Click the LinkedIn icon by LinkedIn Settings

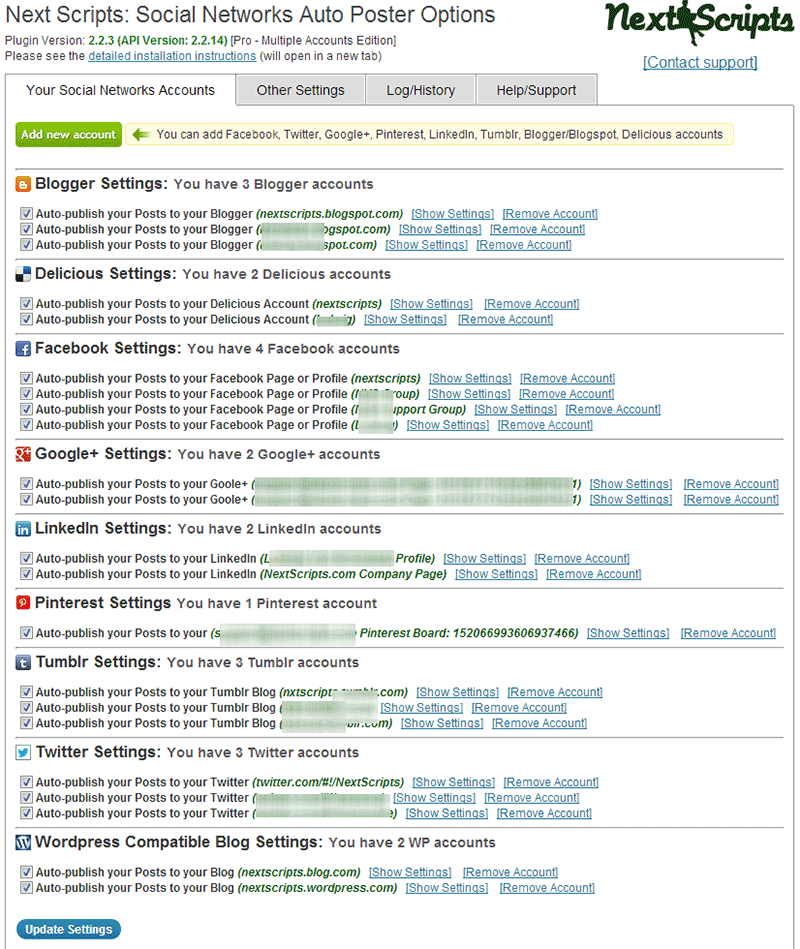[x=23, y=529]
